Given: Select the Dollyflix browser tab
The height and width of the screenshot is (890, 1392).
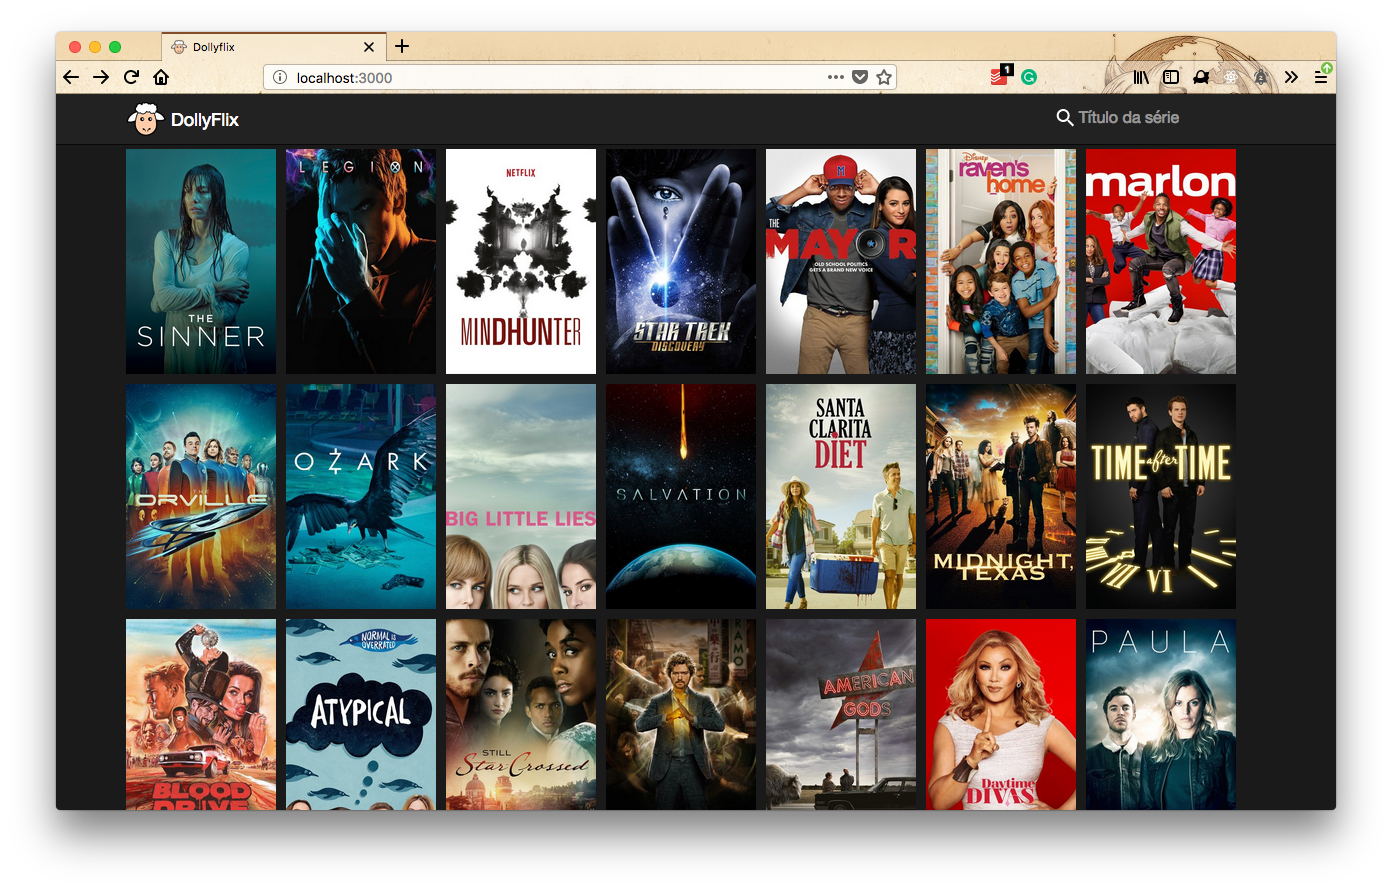Looking at the screenshot, I should tap(272, 46).
